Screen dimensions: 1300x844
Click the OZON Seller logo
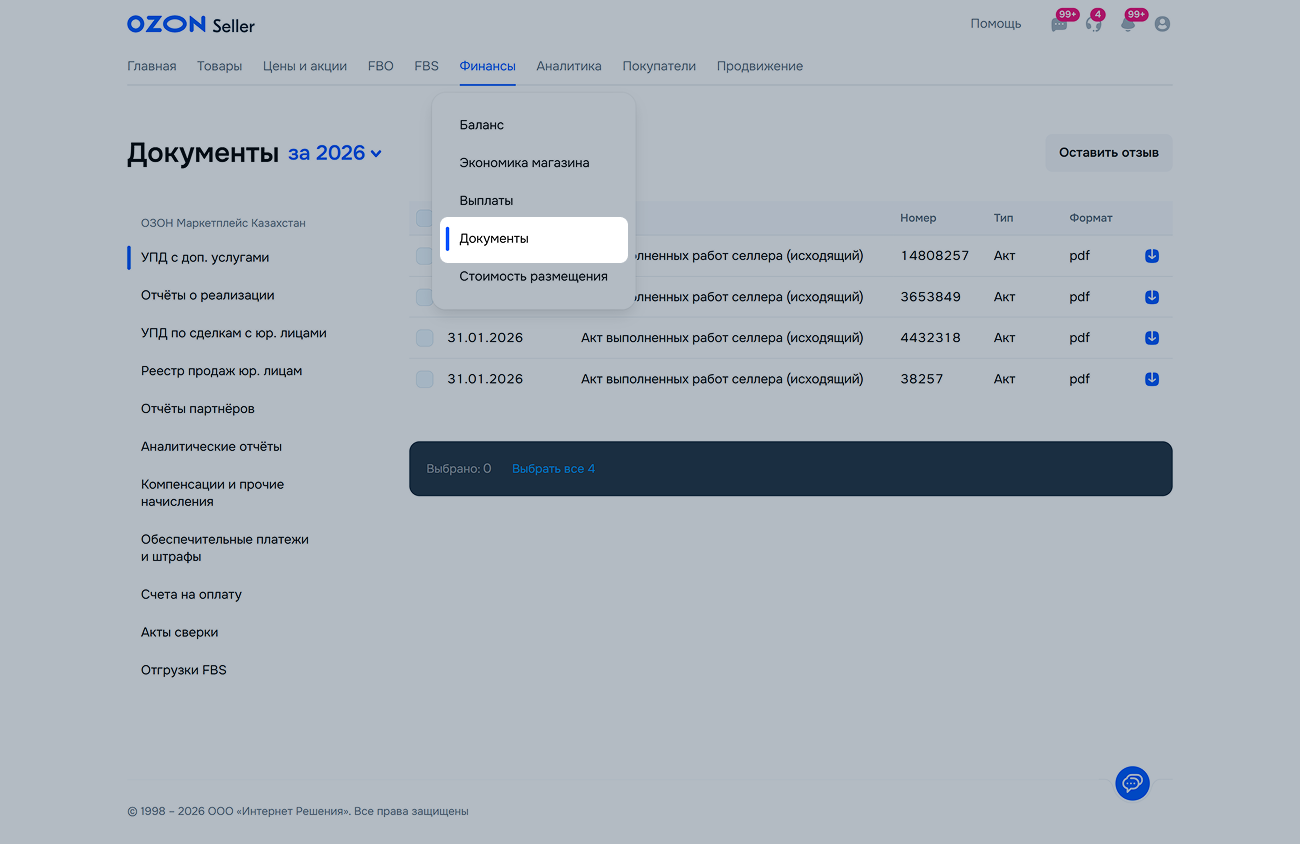[191, 24]
